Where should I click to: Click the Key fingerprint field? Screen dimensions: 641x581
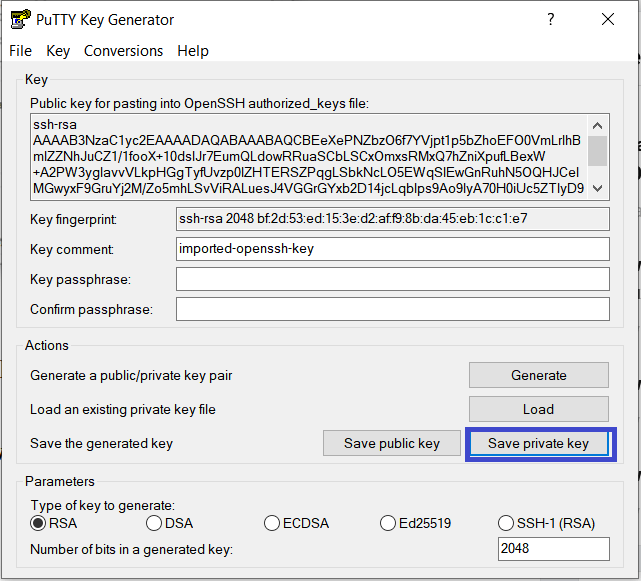(393, 219)
